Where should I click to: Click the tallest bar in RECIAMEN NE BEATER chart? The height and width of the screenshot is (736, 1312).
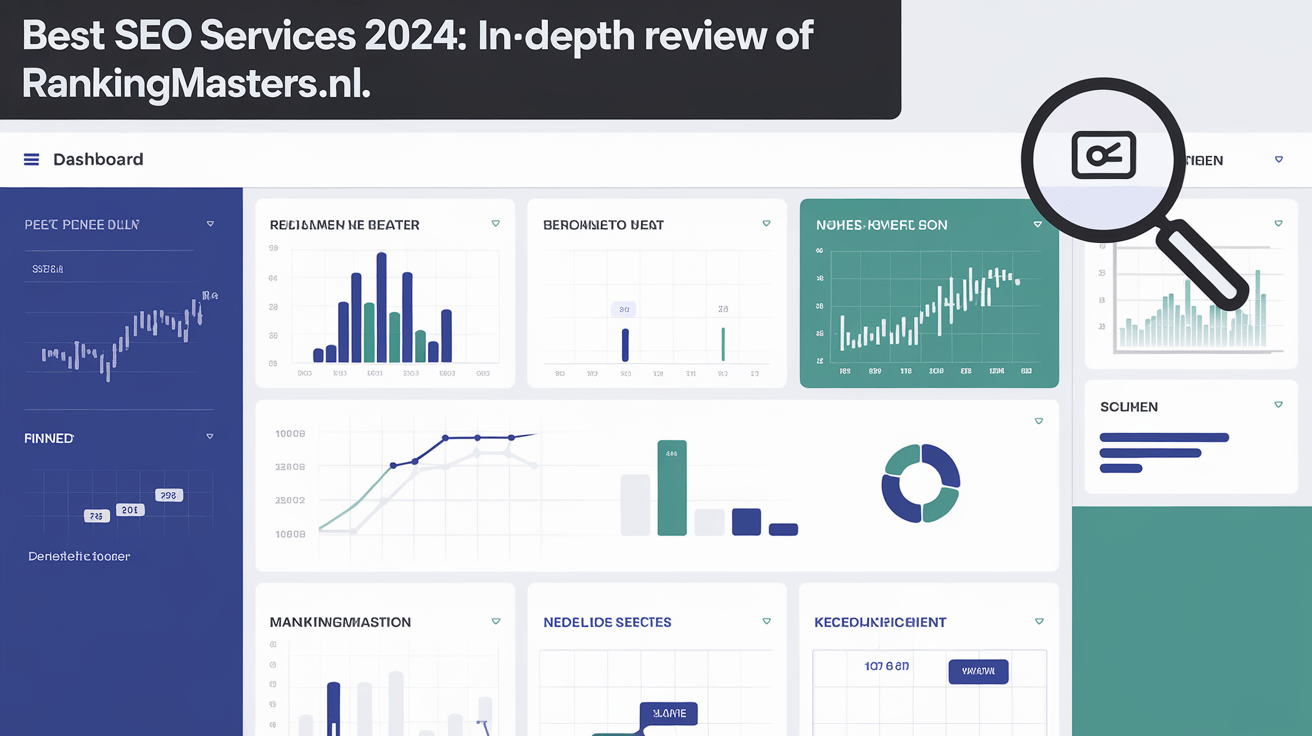pyautogui.click(x=381, y=307)
